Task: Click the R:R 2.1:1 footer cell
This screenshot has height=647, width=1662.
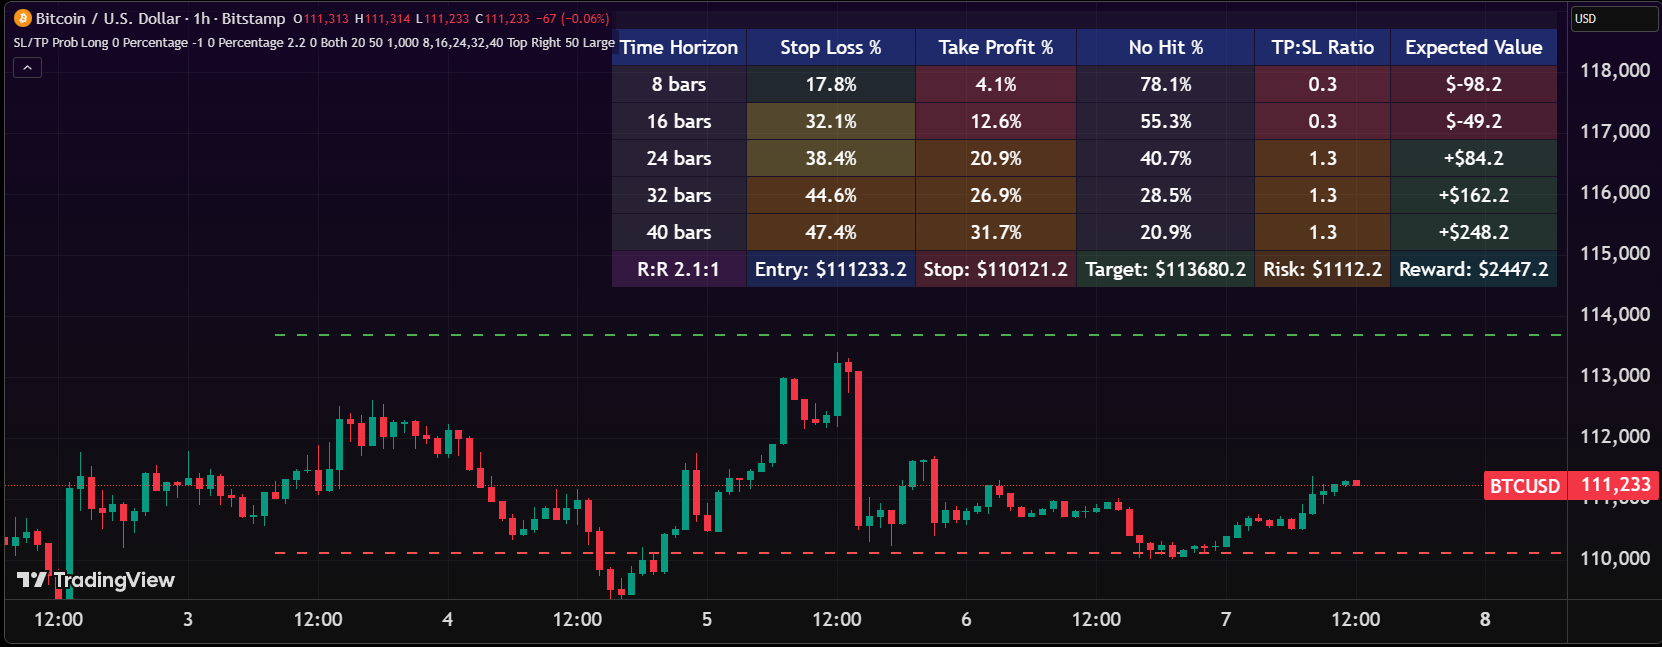Action: click(679, 269)
